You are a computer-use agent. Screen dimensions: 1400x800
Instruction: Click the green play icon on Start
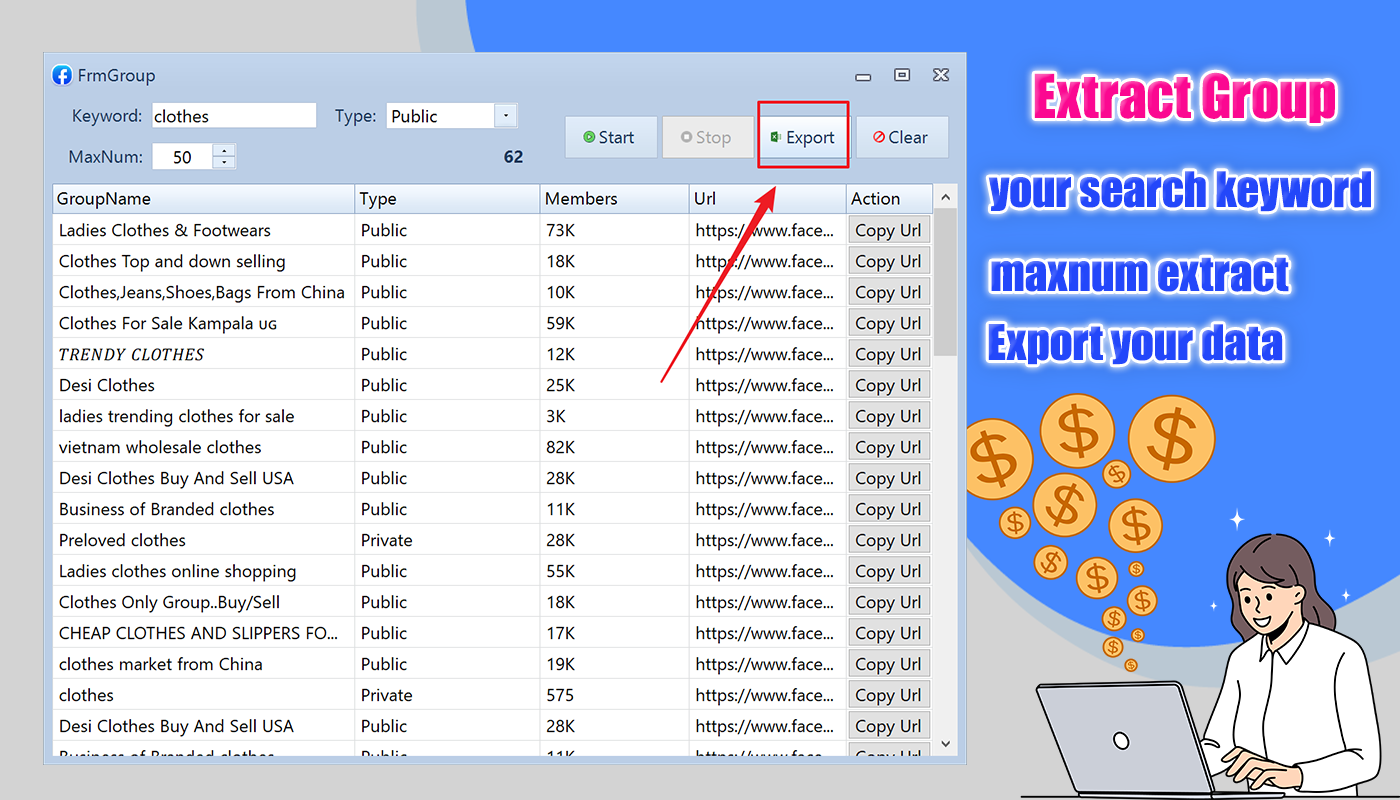pos(590,137)
